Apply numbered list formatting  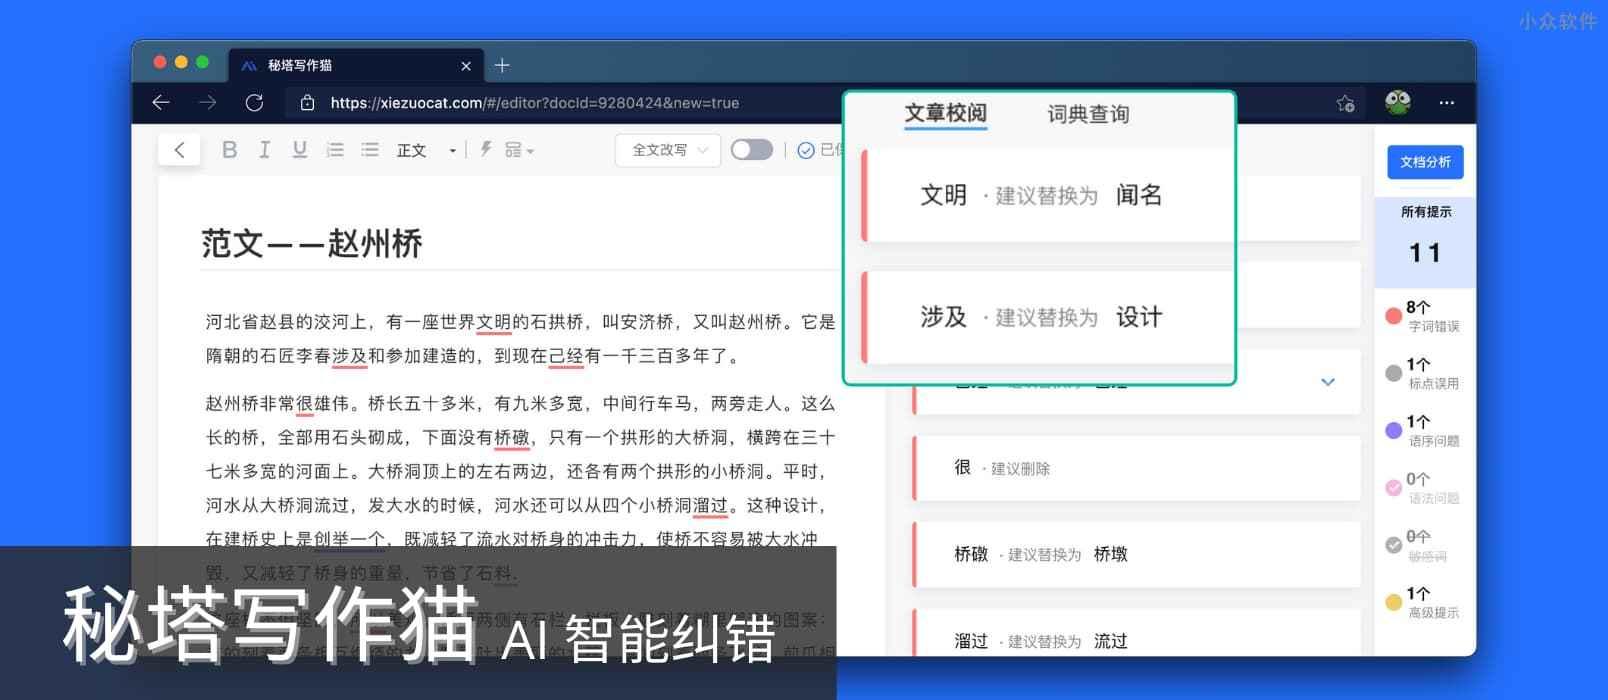(x=335, y=150)
